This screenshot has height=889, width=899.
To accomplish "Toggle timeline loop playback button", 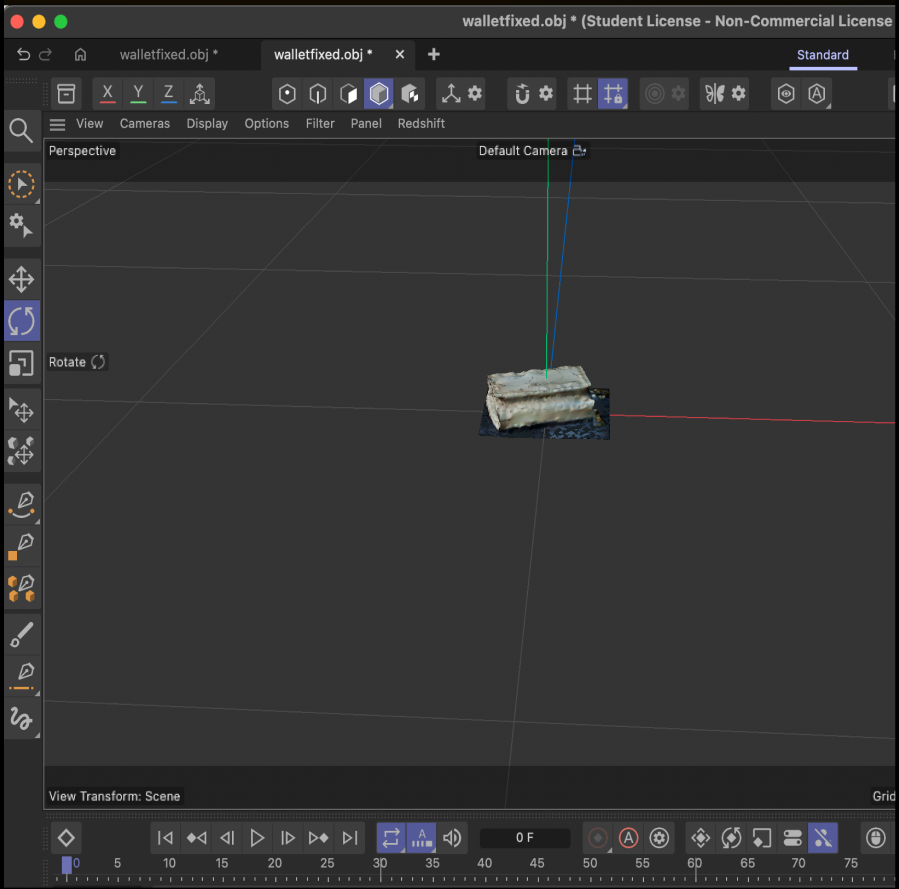I will coord(391,838).
